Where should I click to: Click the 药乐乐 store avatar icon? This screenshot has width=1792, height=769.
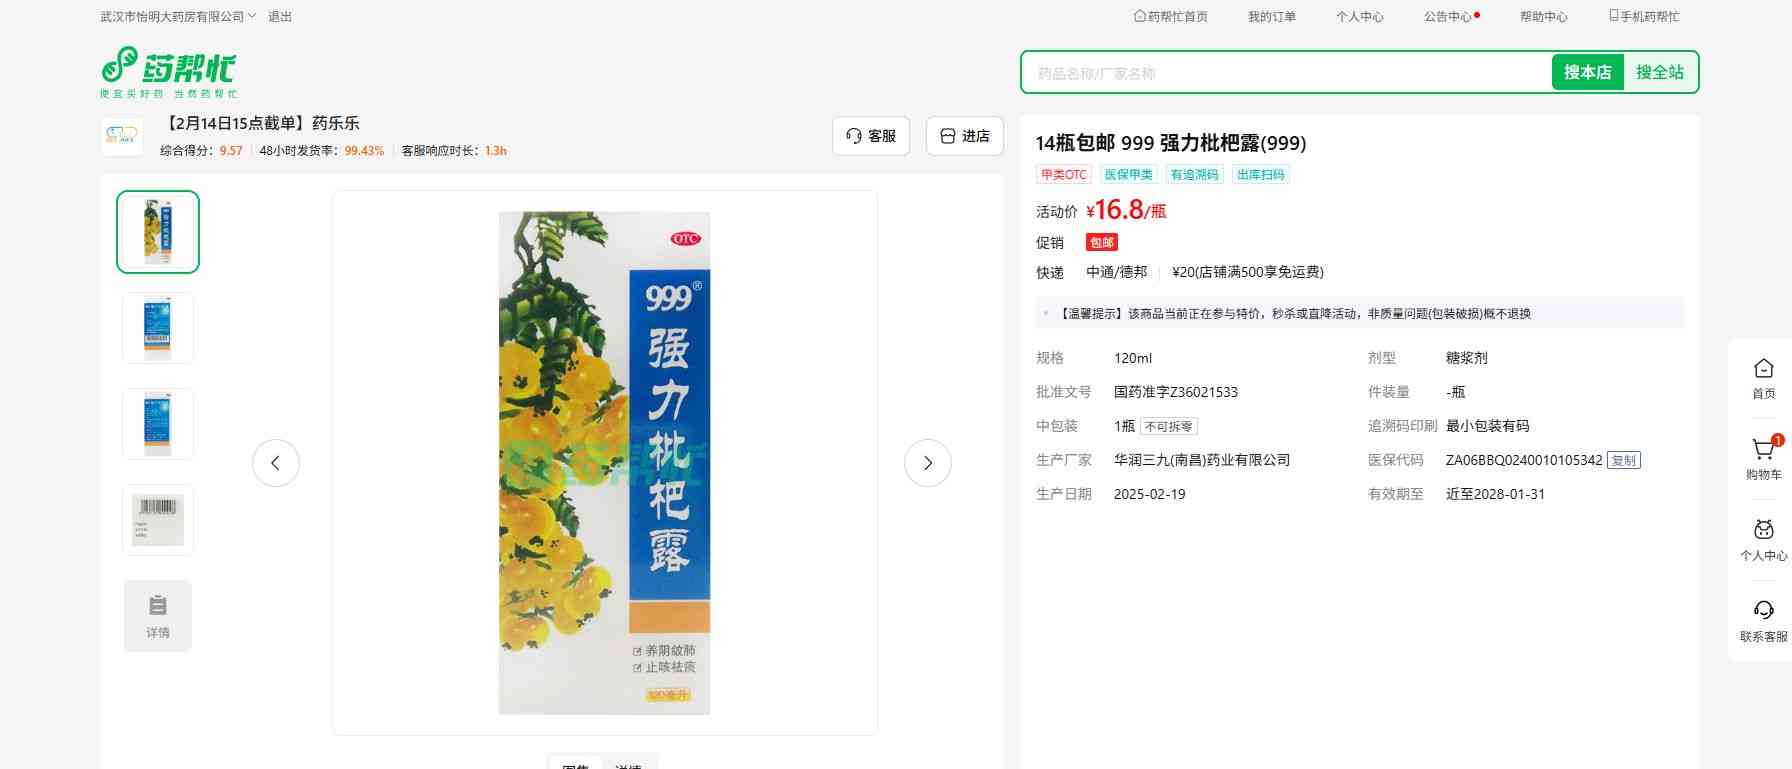(x=122, y=136)
